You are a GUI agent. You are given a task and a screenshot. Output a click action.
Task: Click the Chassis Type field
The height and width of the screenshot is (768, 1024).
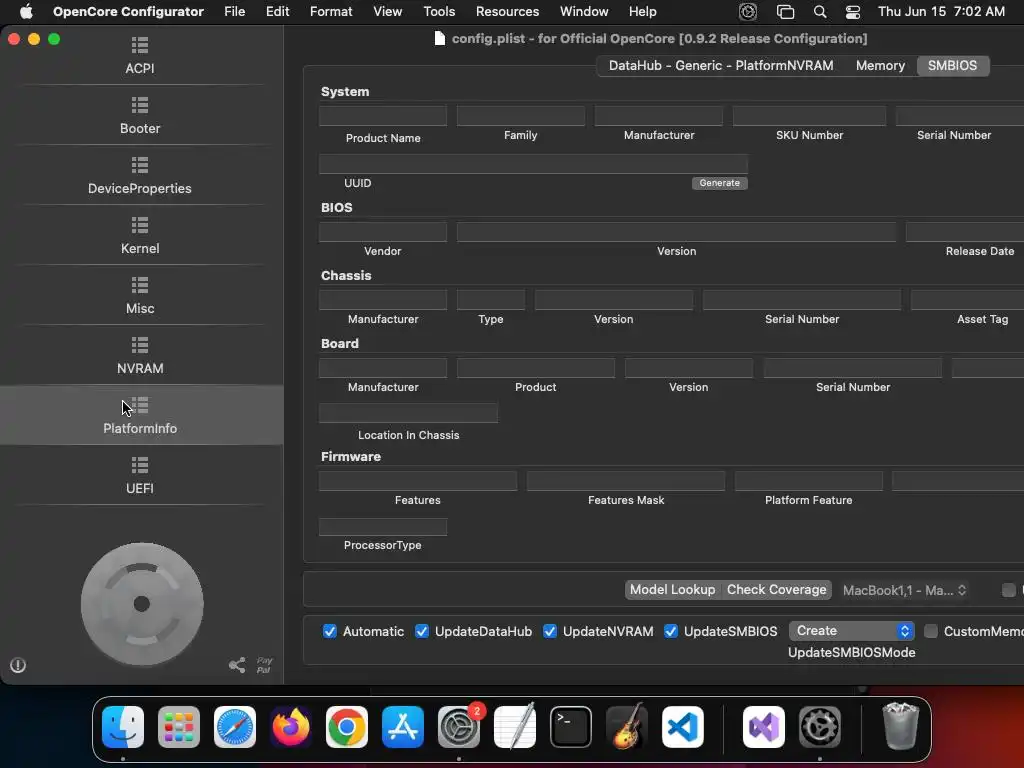(x=490, y=300)
